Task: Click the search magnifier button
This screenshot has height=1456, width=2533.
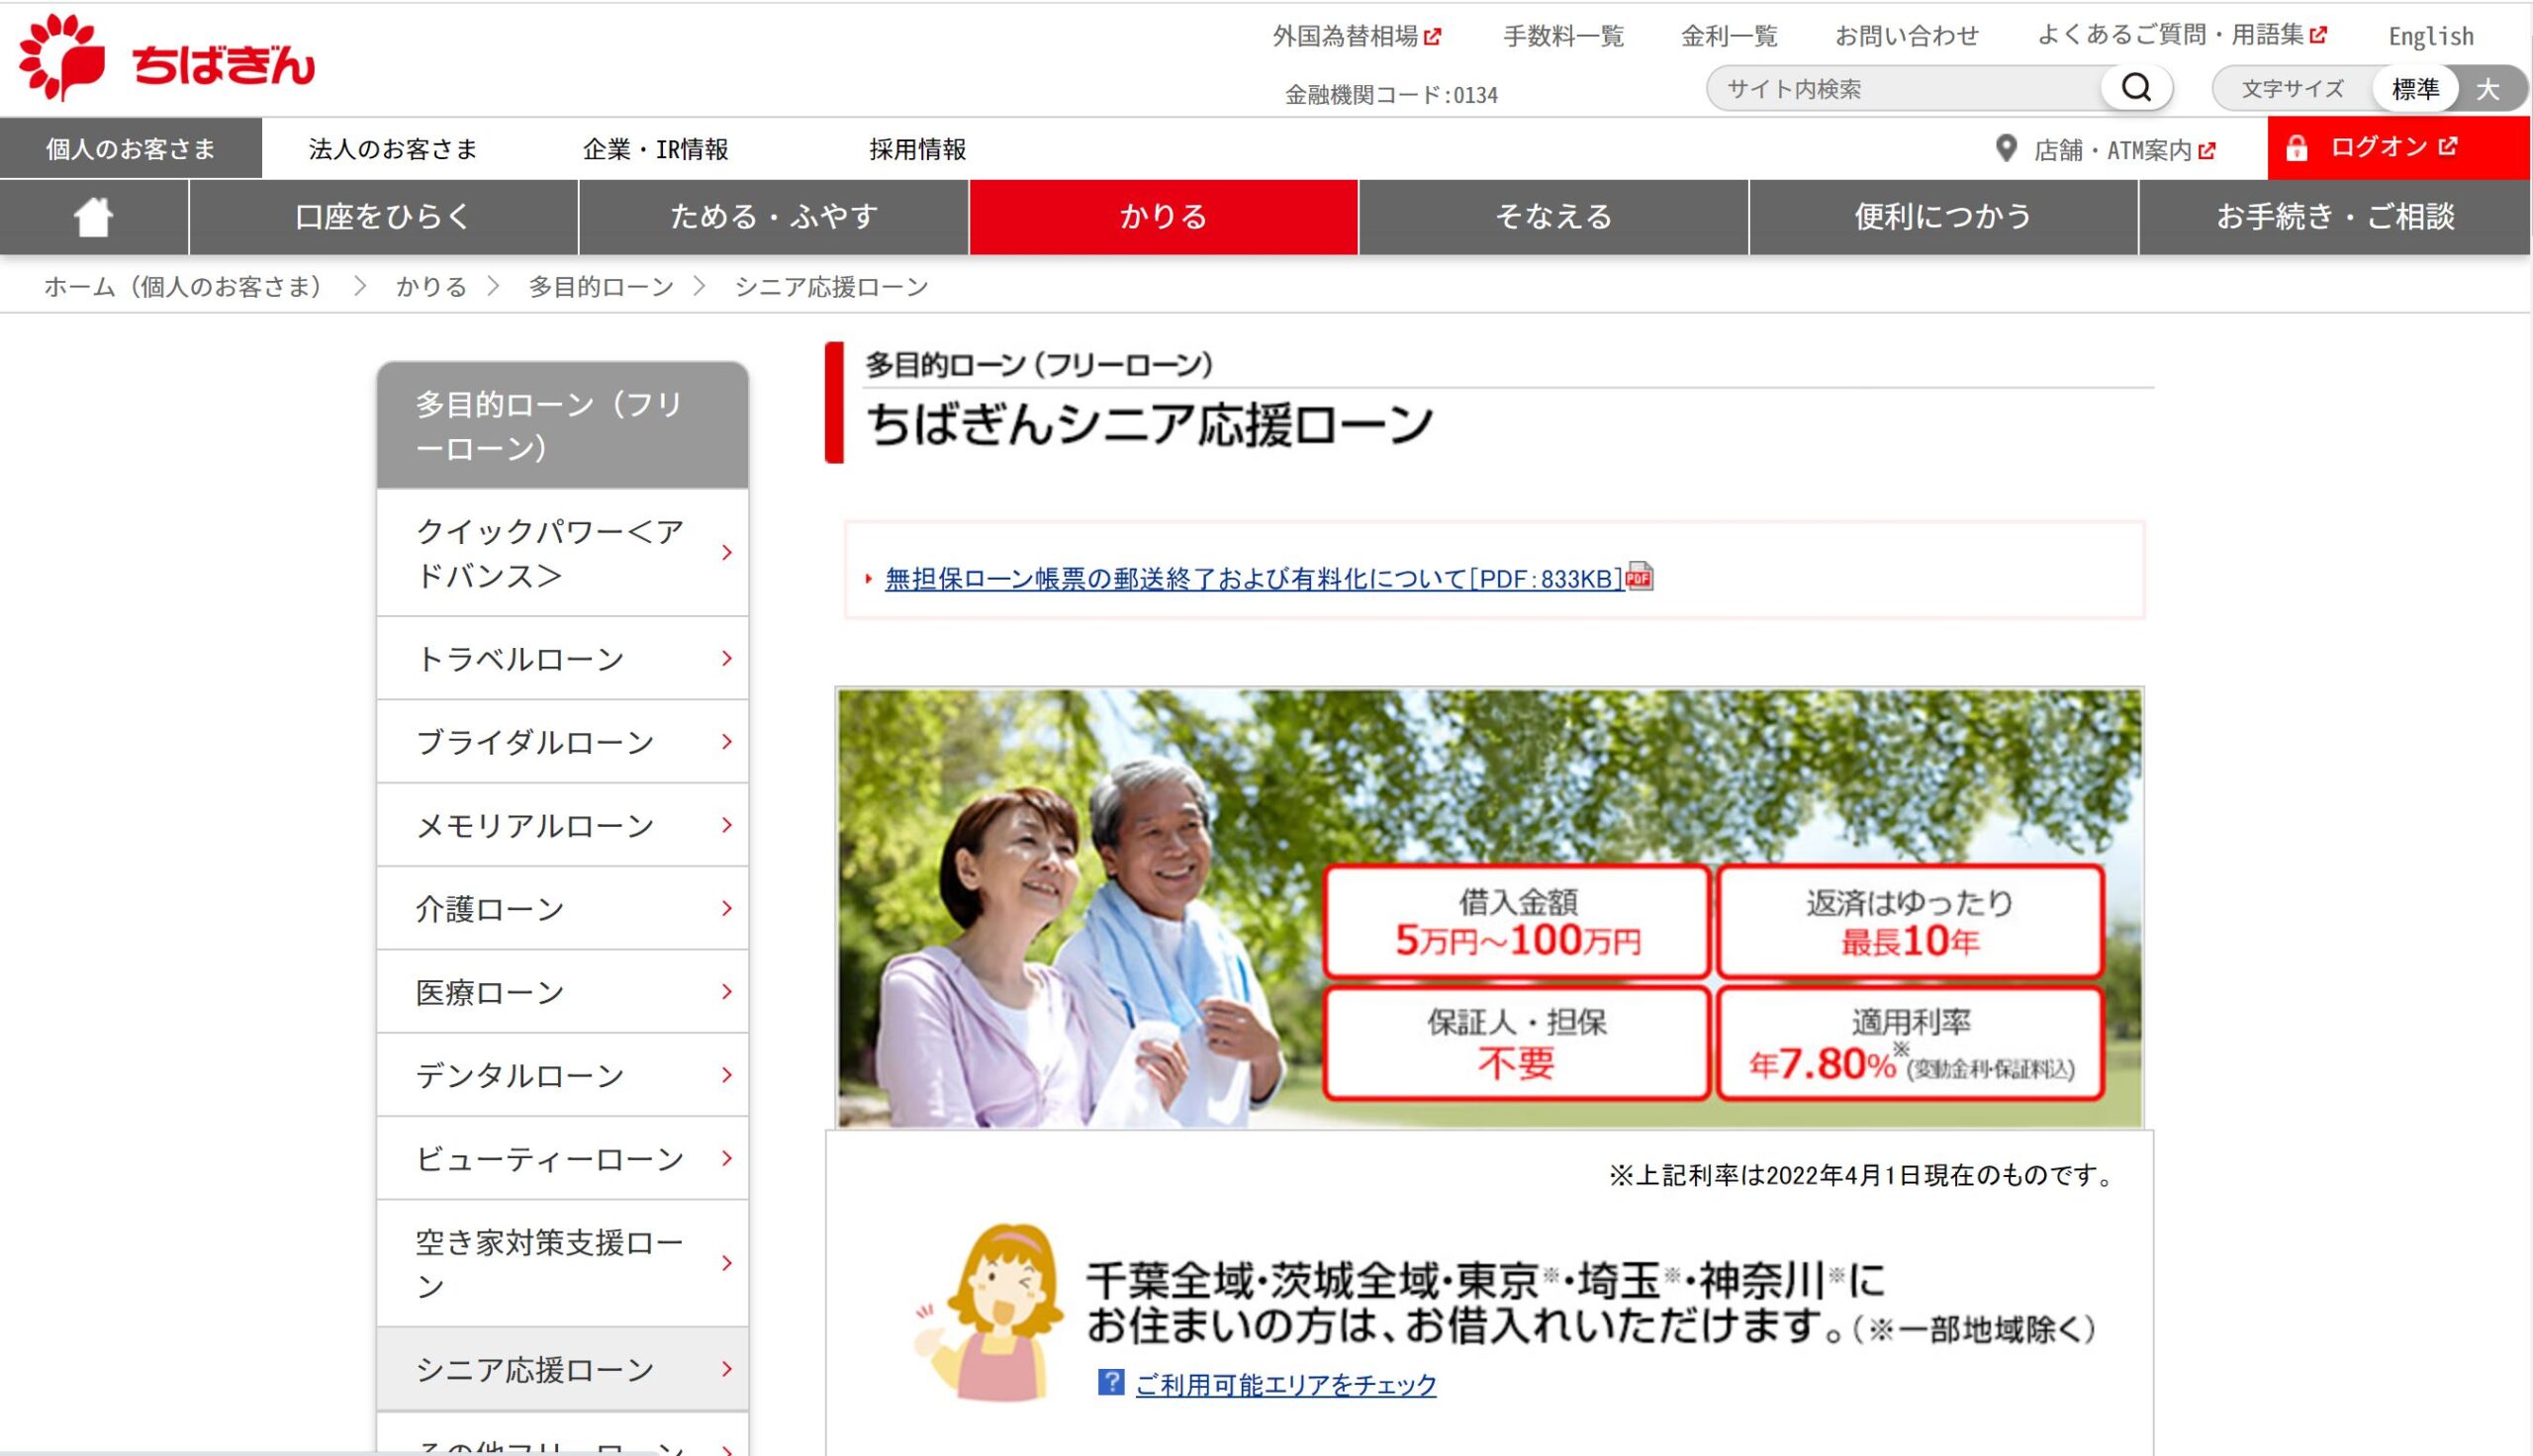Action: [2136, 88]
